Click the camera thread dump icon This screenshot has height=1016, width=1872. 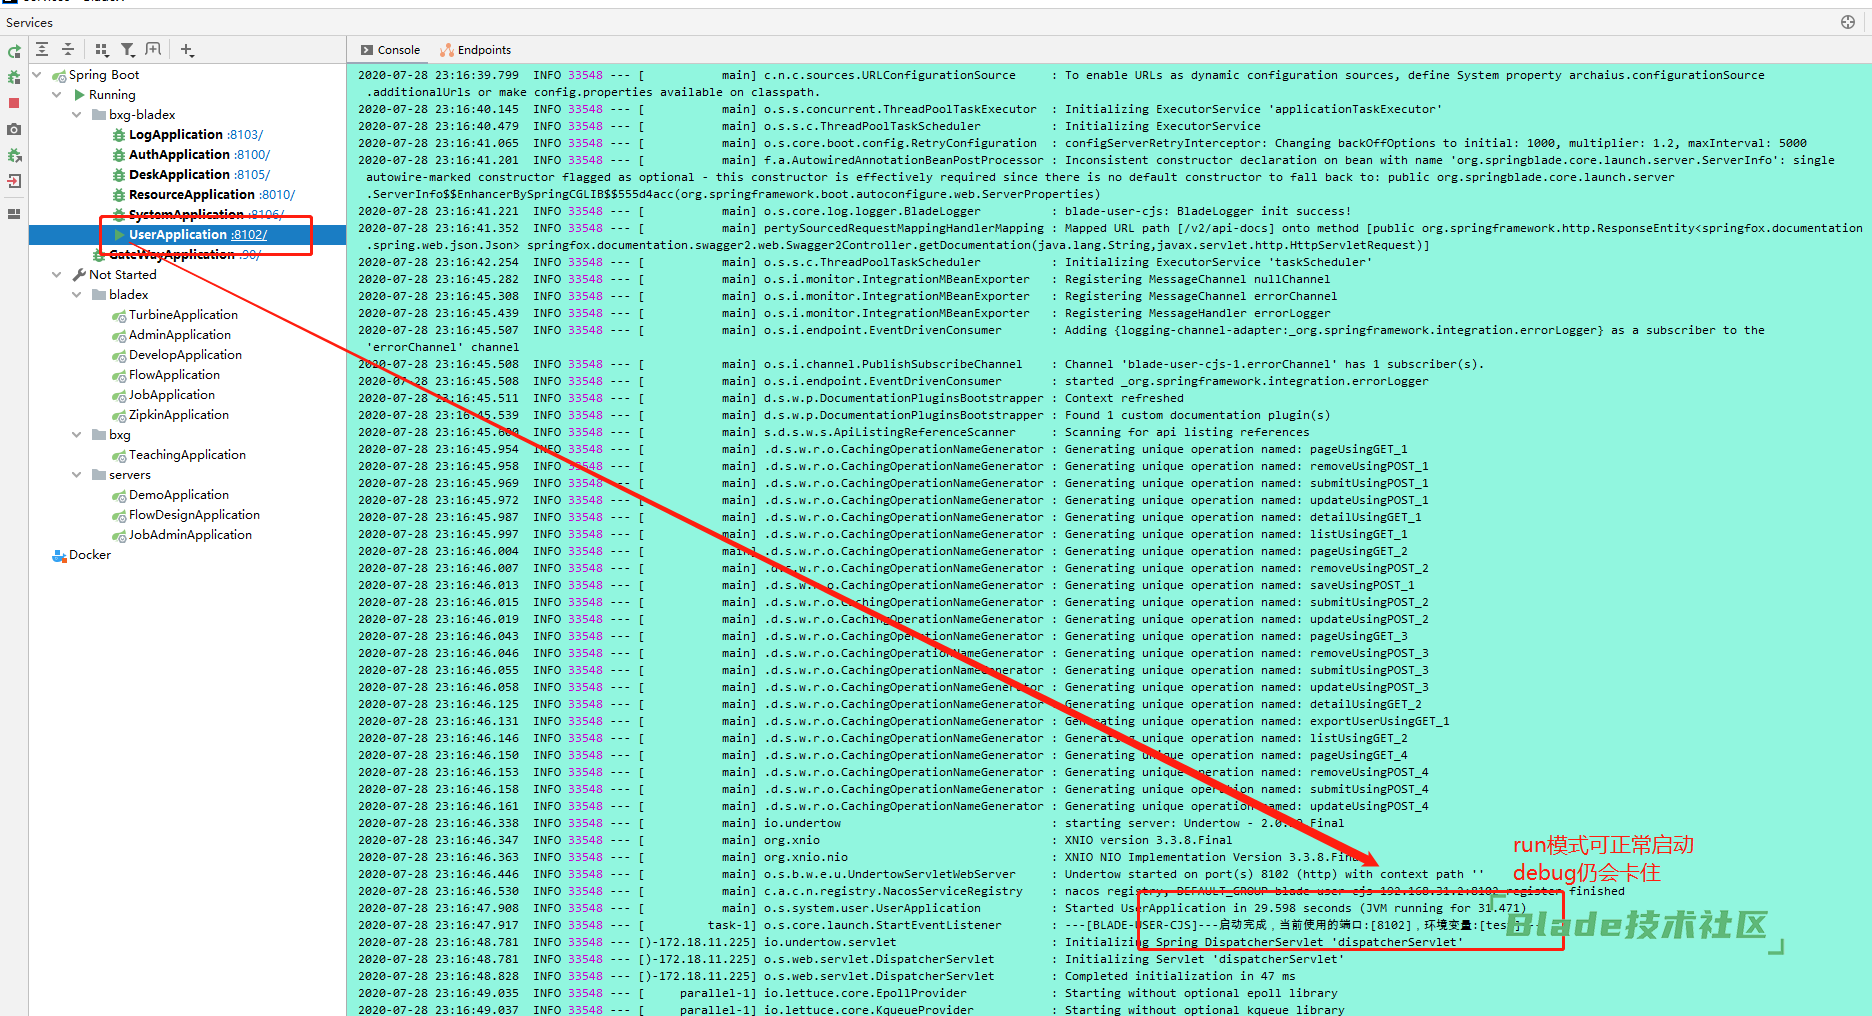coord(14,130)
